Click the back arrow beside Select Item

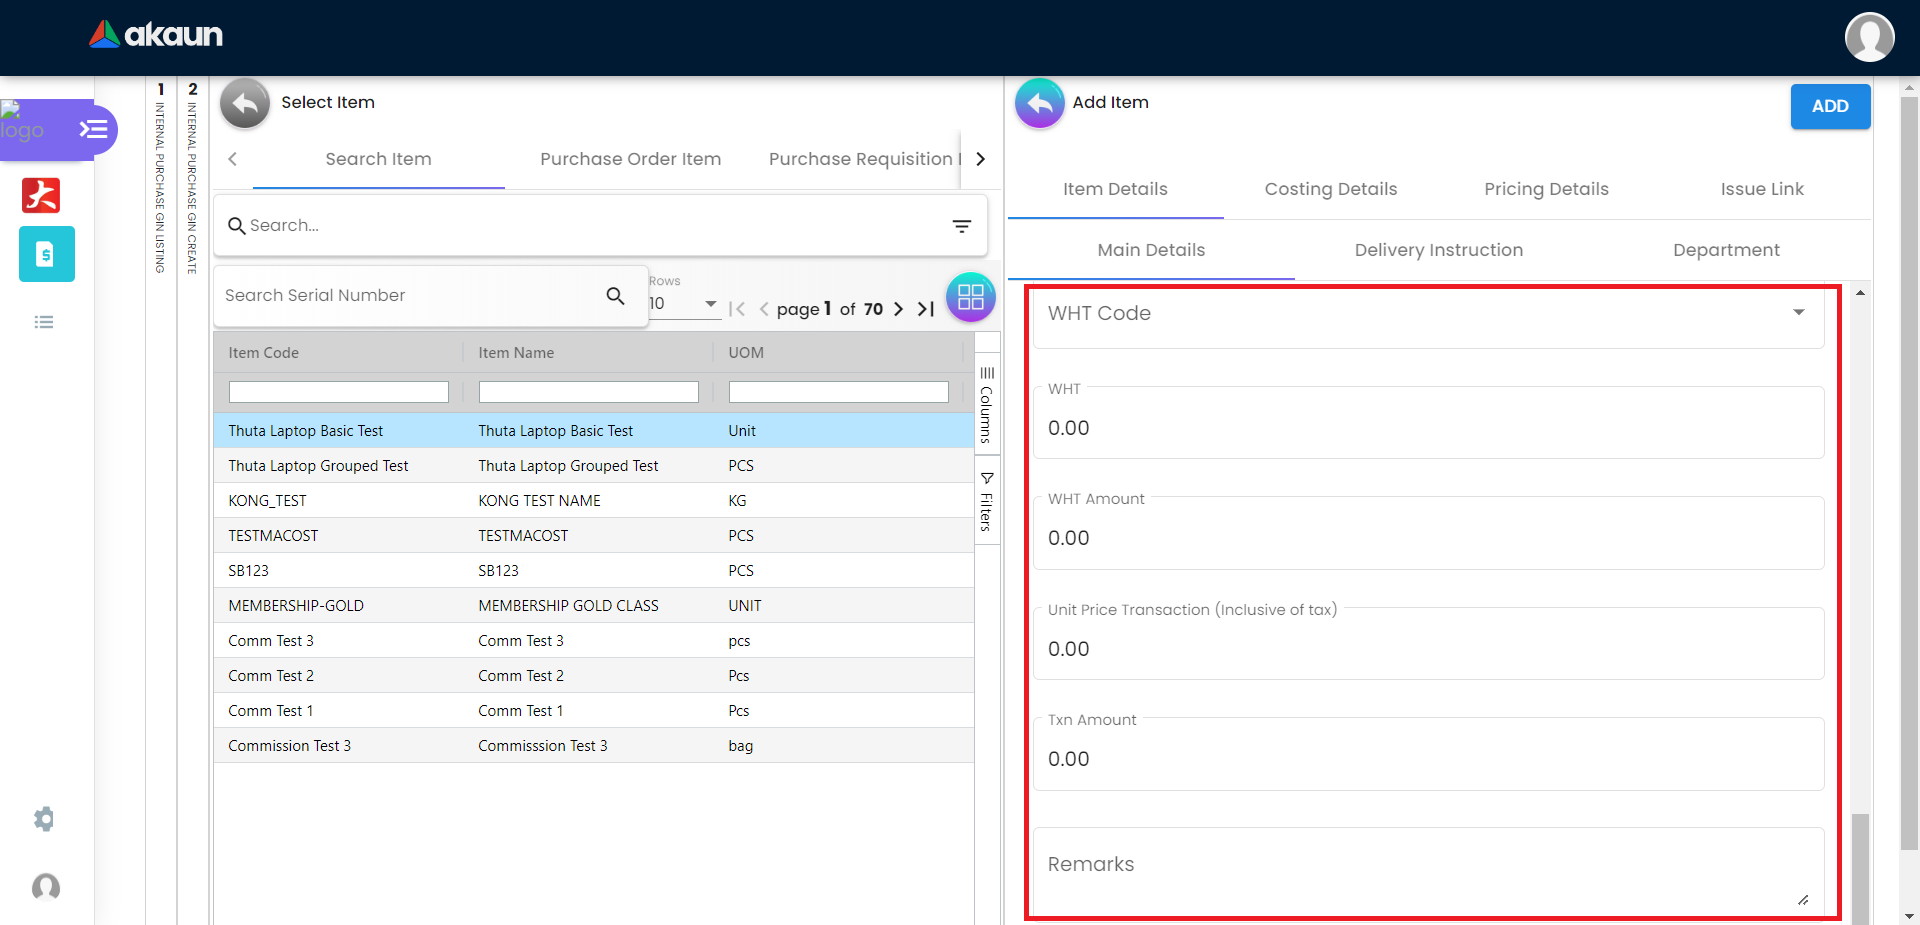[245, 103]
